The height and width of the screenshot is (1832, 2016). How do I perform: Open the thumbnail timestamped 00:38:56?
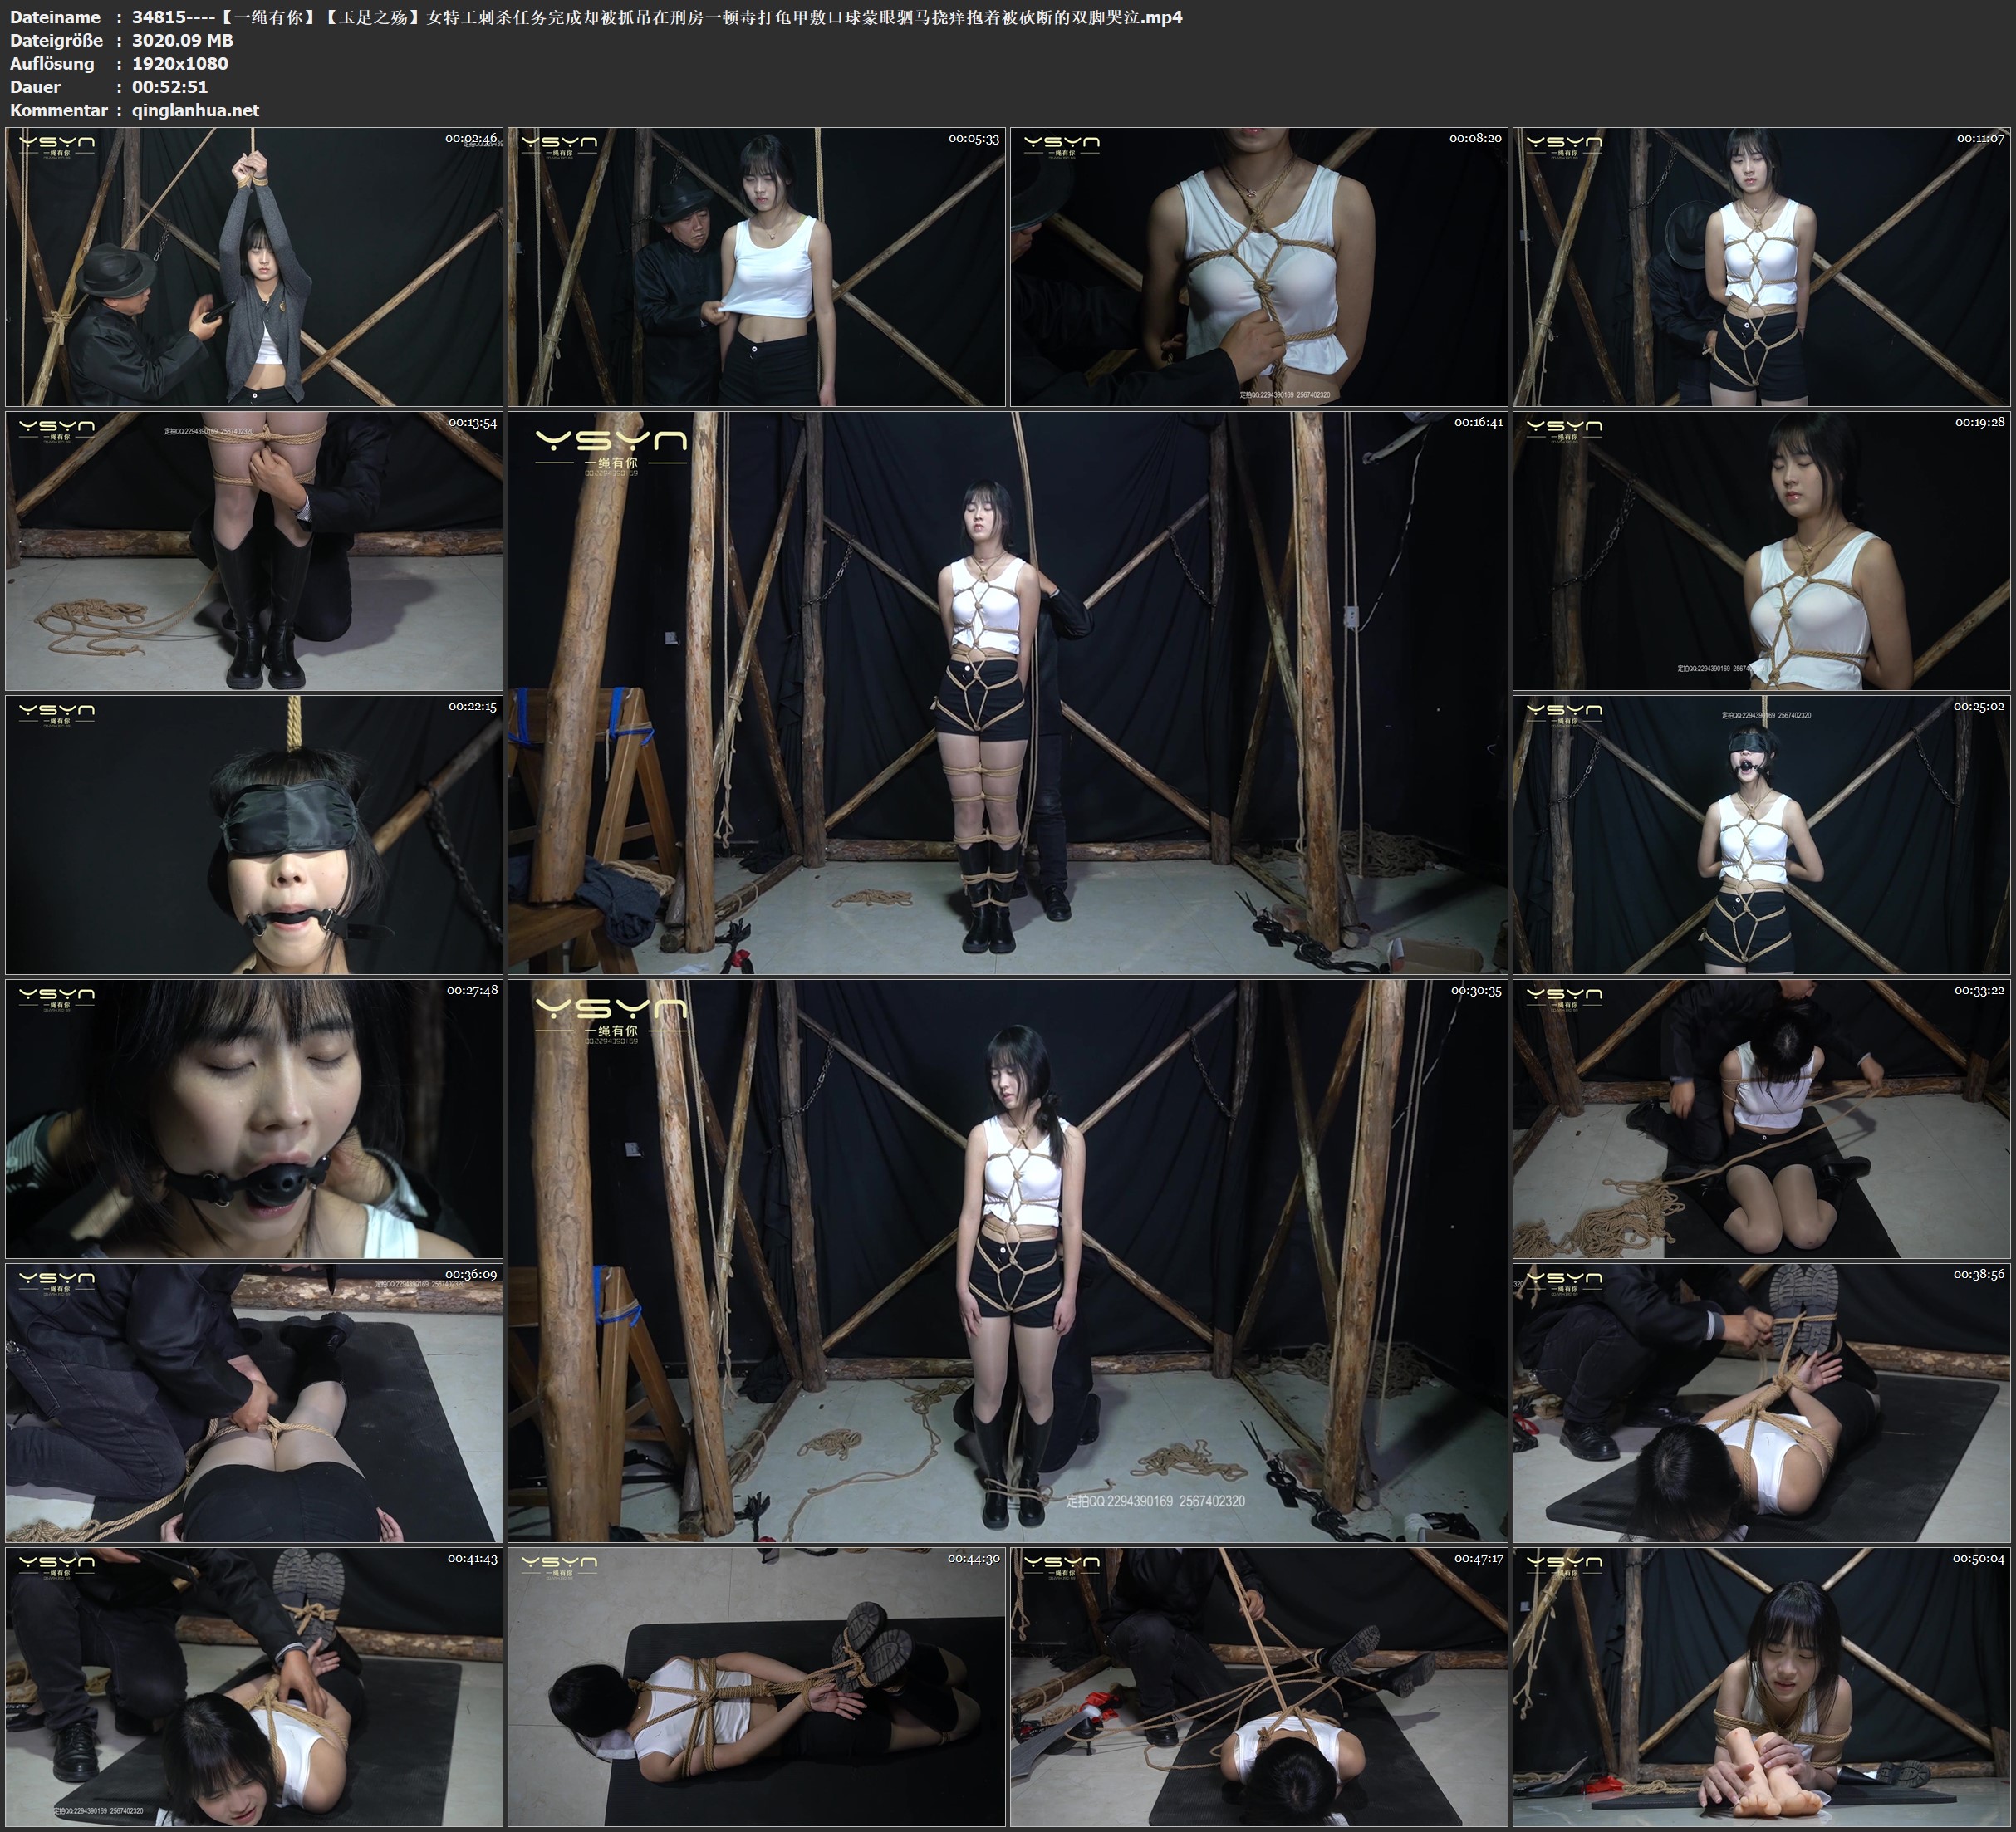(x=1761, y=1402)
